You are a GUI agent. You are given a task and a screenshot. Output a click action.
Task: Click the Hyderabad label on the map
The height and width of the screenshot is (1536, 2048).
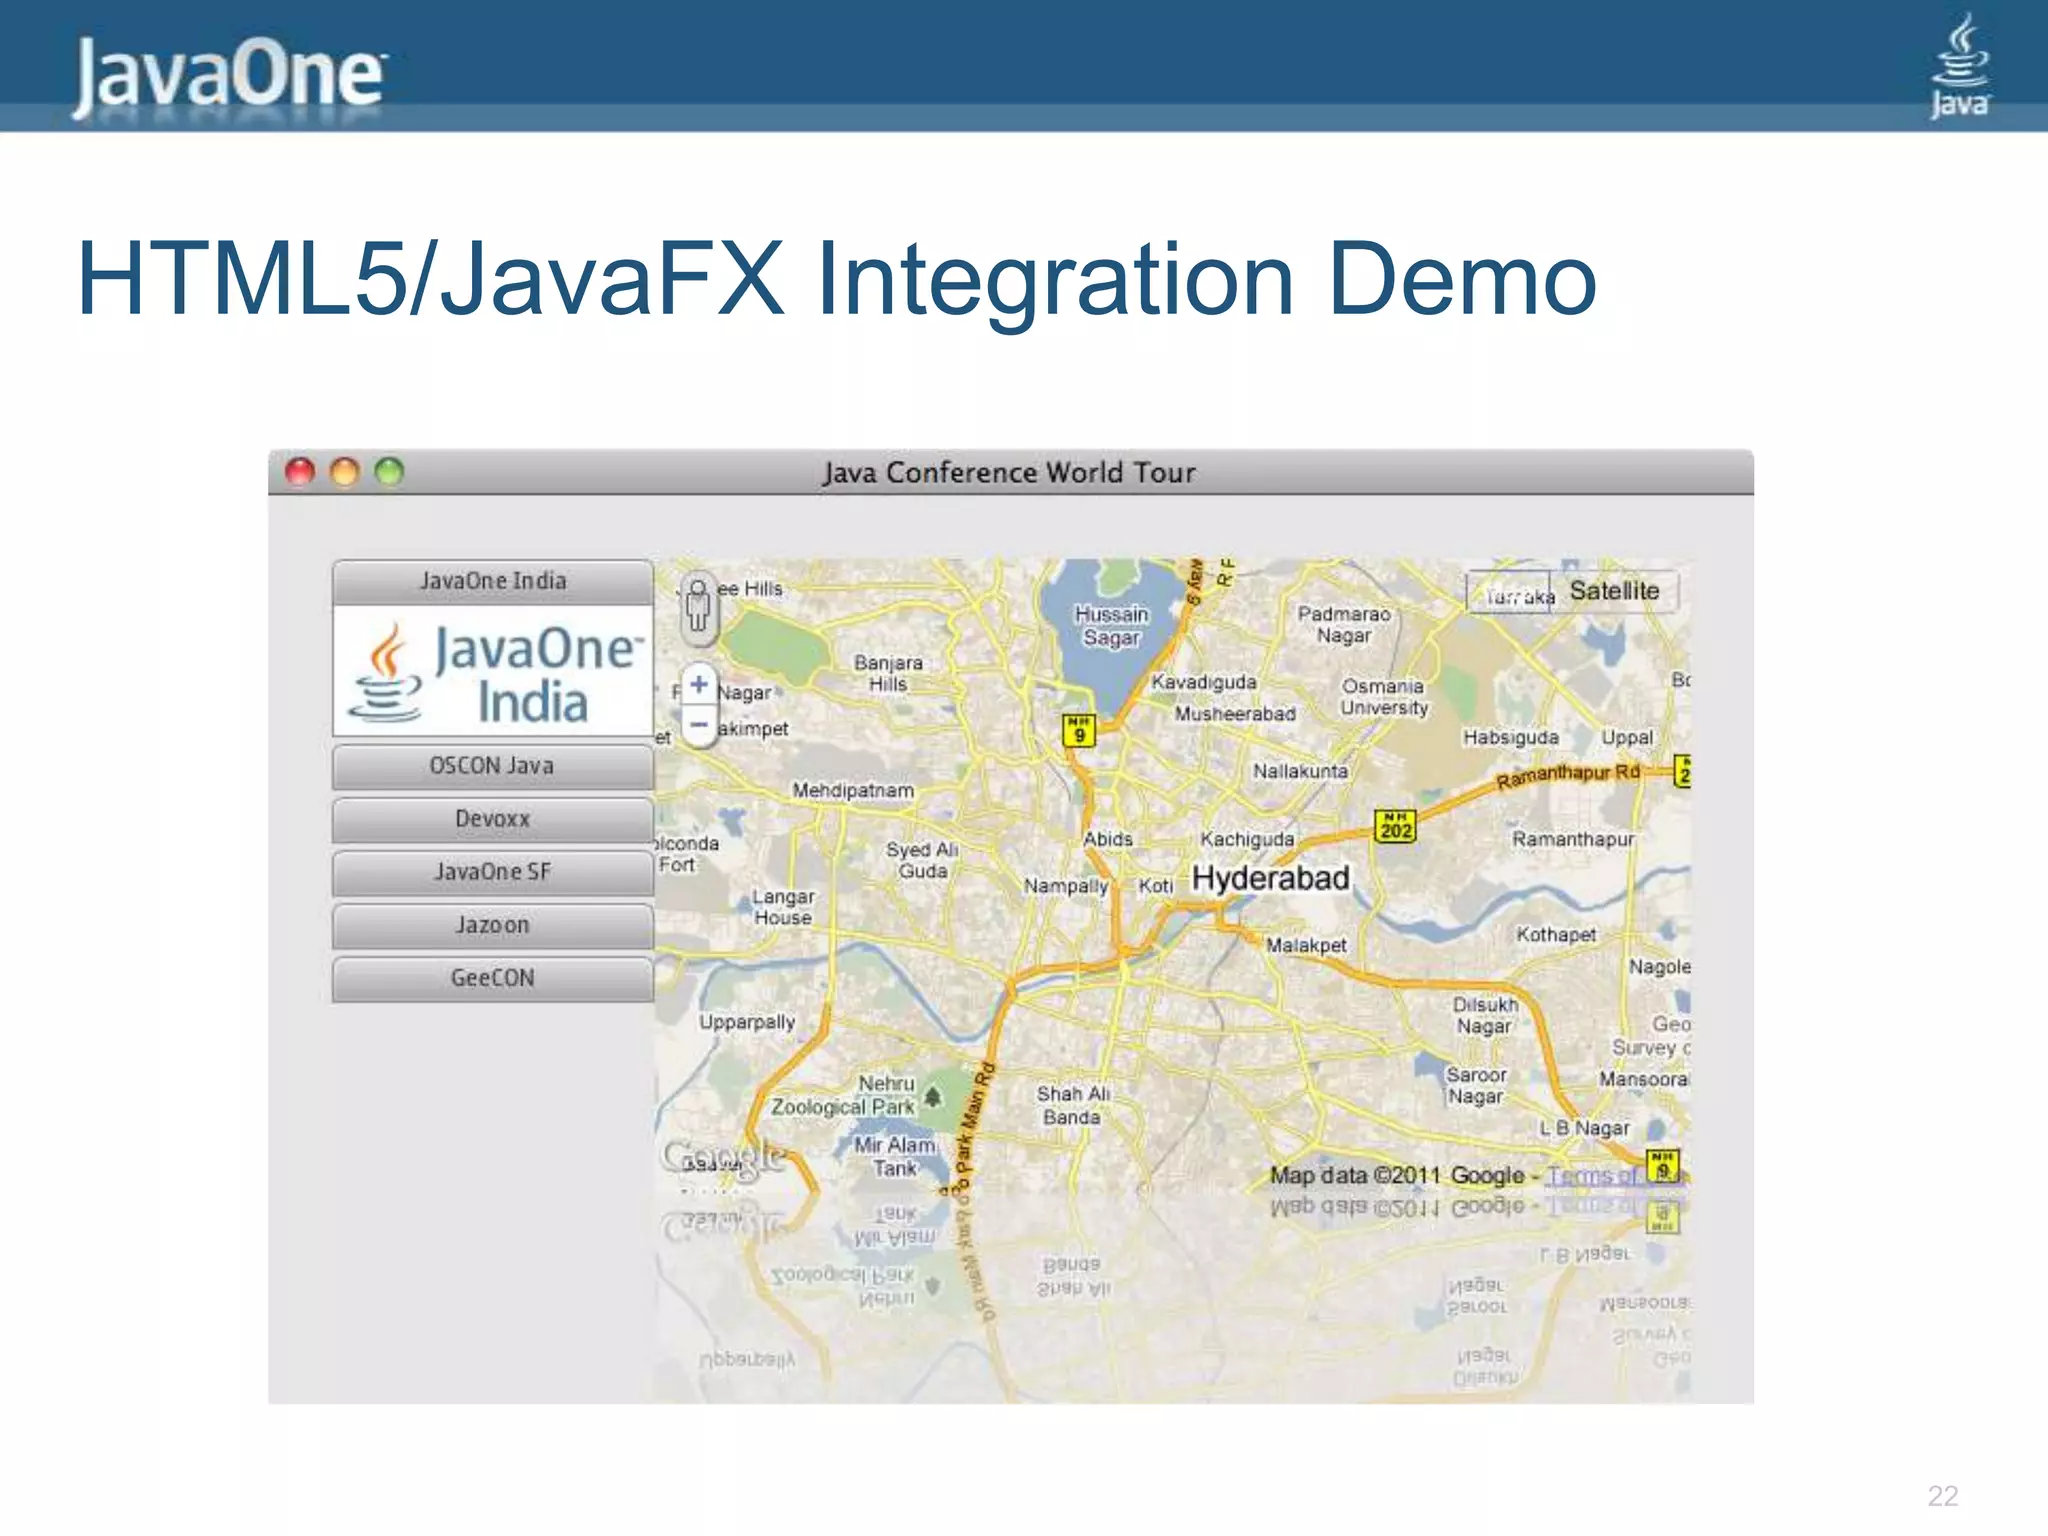1270,878
